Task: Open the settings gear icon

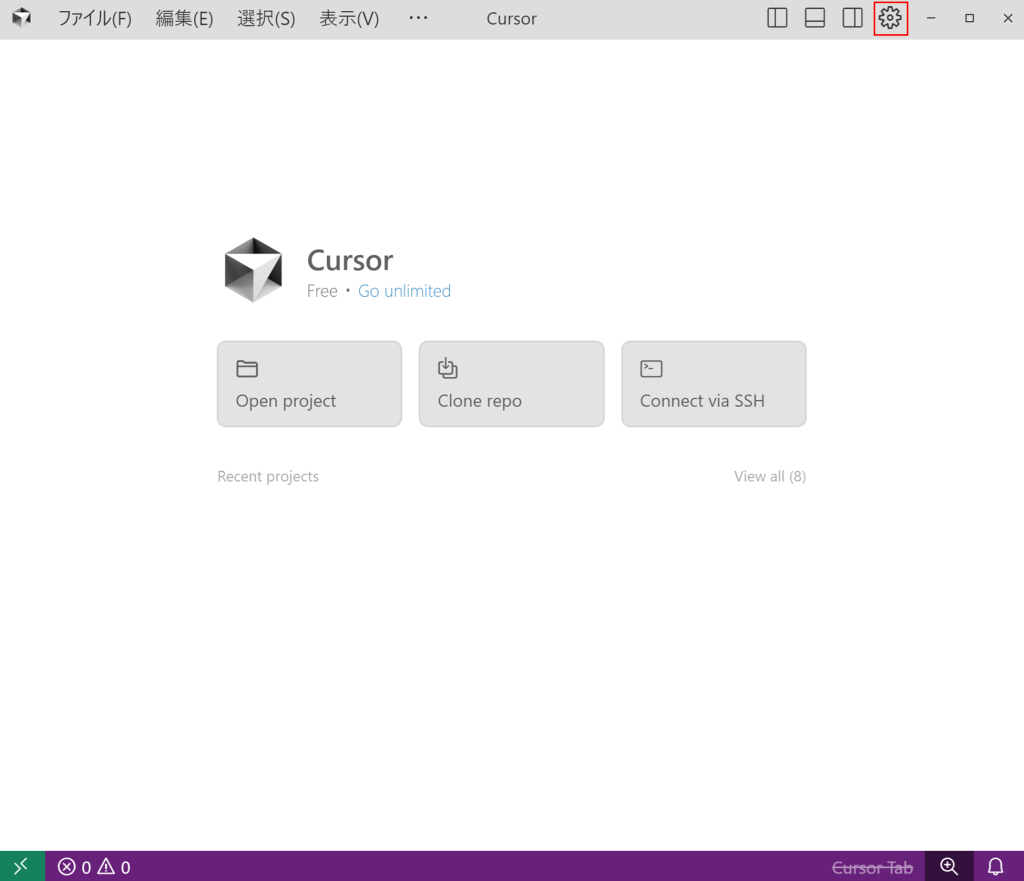Action: 890,18
